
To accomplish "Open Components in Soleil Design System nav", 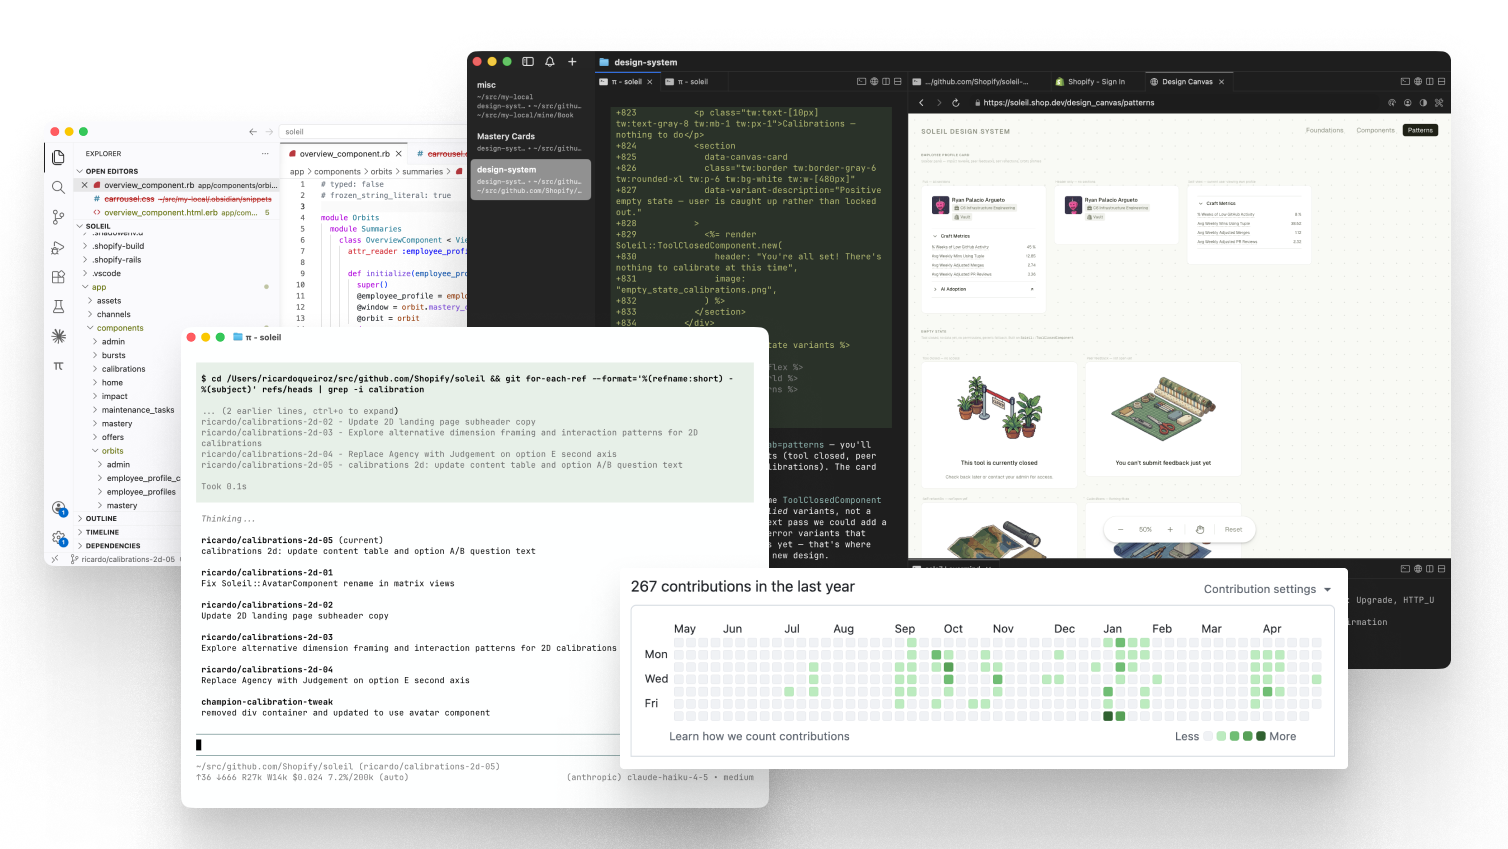I will point(1375,130).
